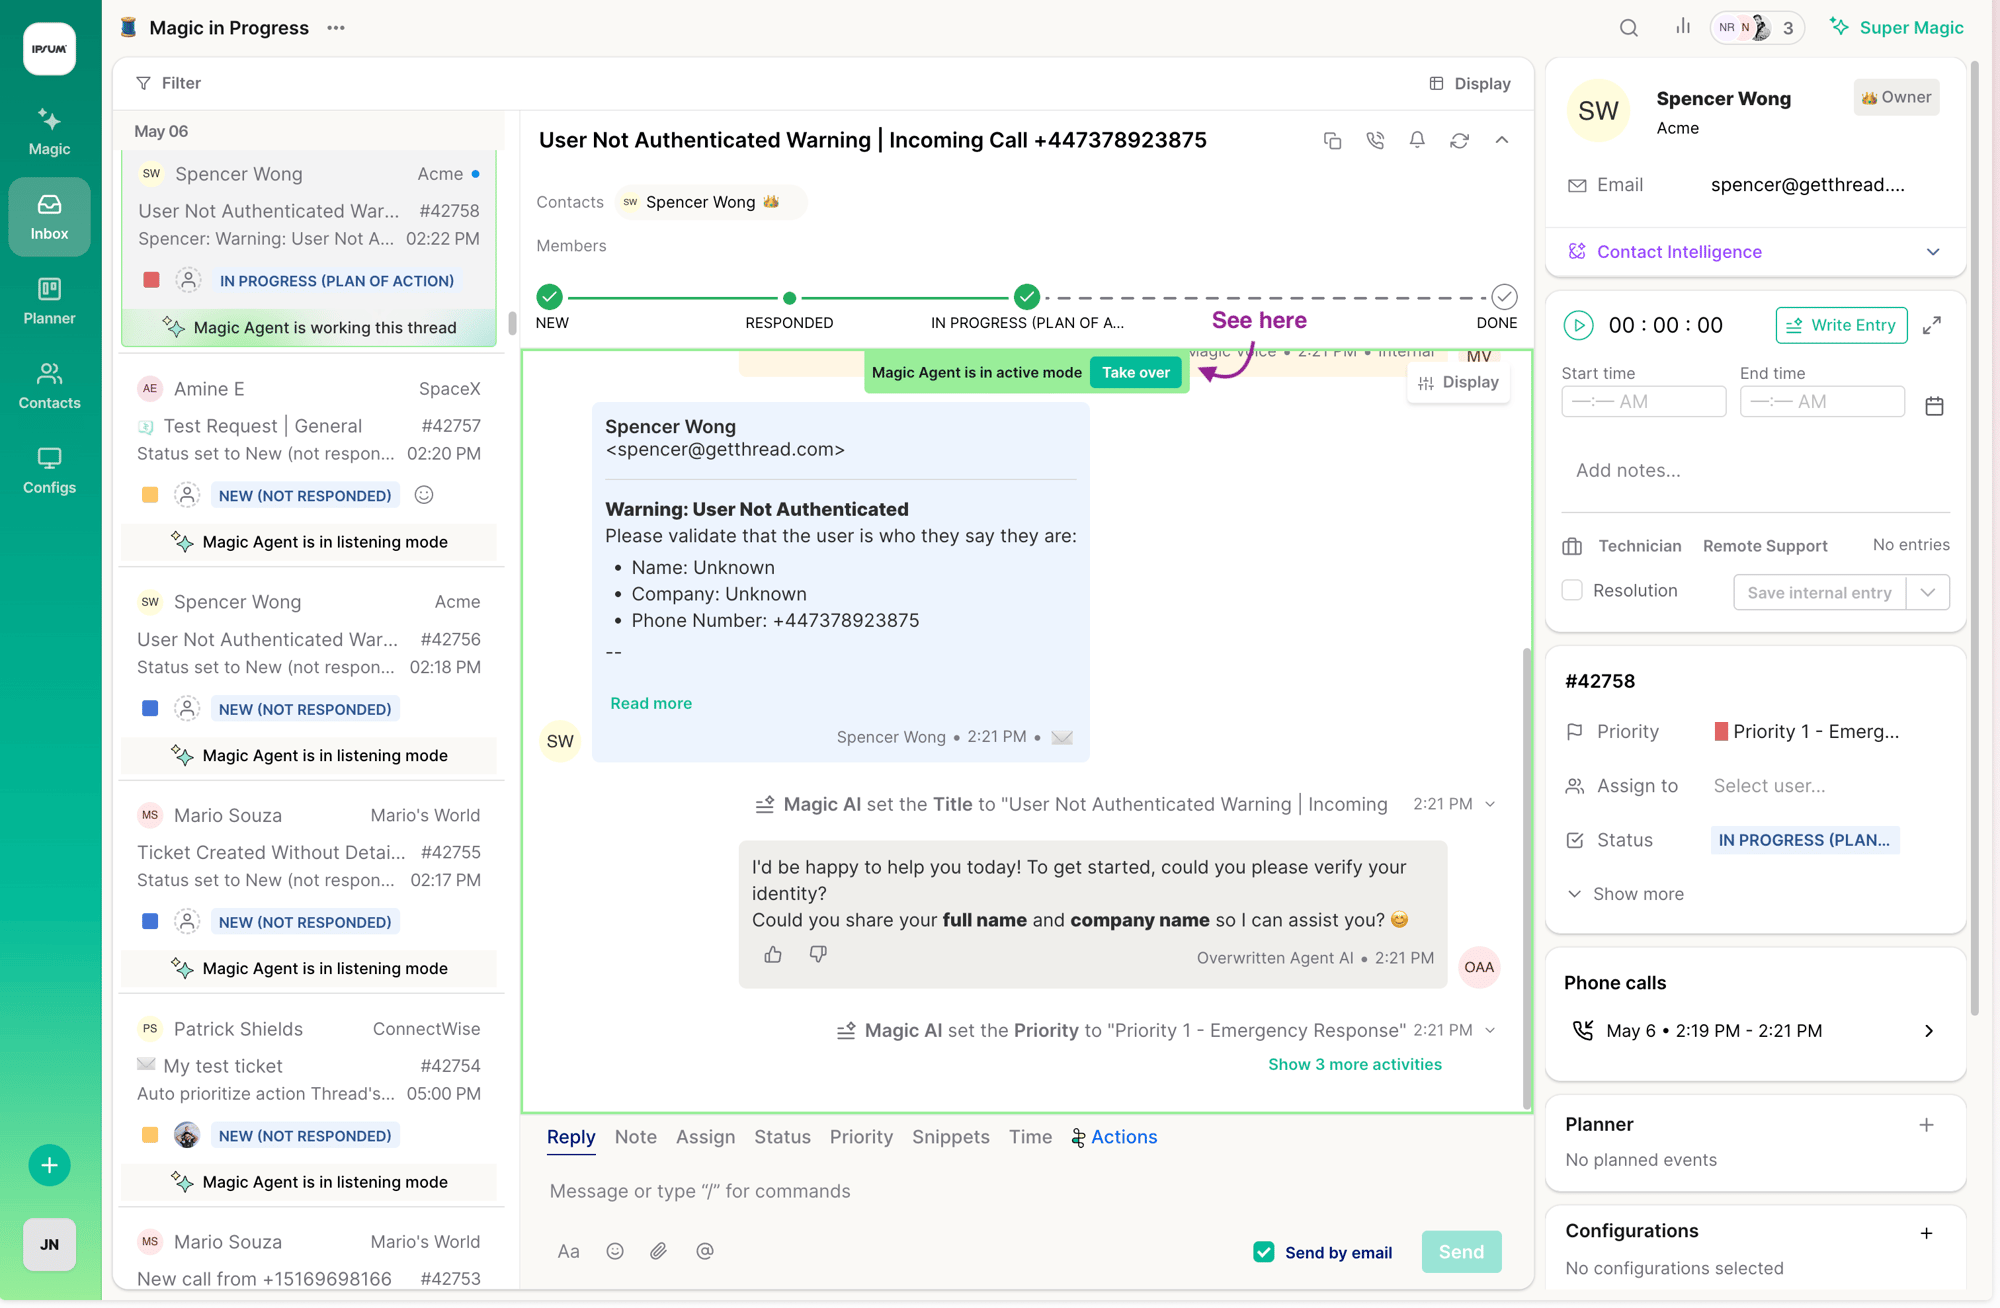The image size is (2000, 1308).
Task: Expand Contact Intelligence section
Action: [x=1755, y=252]
